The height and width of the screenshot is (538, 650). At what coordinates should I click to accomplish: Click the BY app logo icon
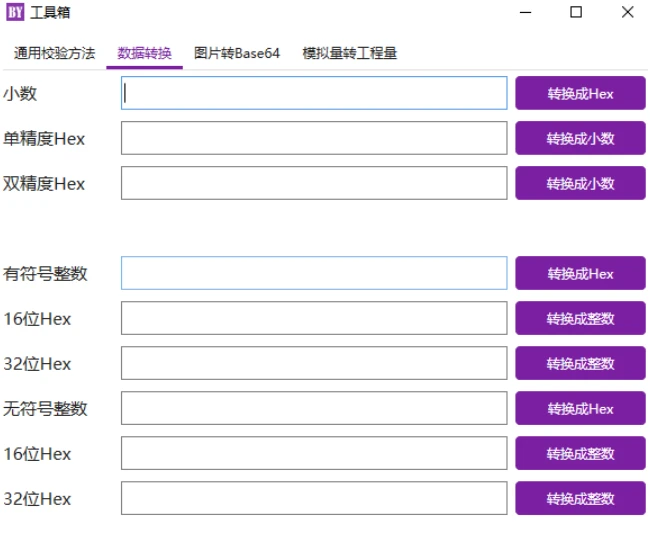tap(15, 12)
